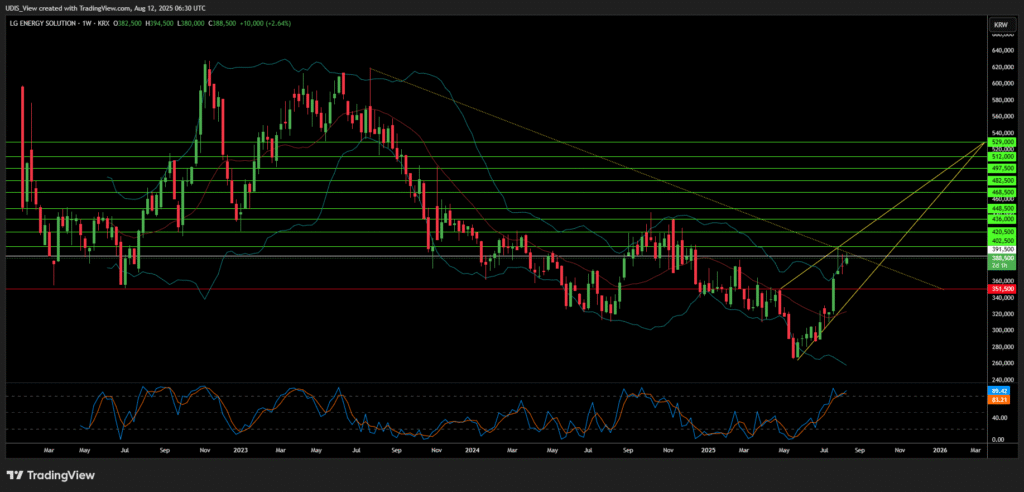Select the 448,500 green price level tag
1024x492 pixels.
tap(1002, 209)
